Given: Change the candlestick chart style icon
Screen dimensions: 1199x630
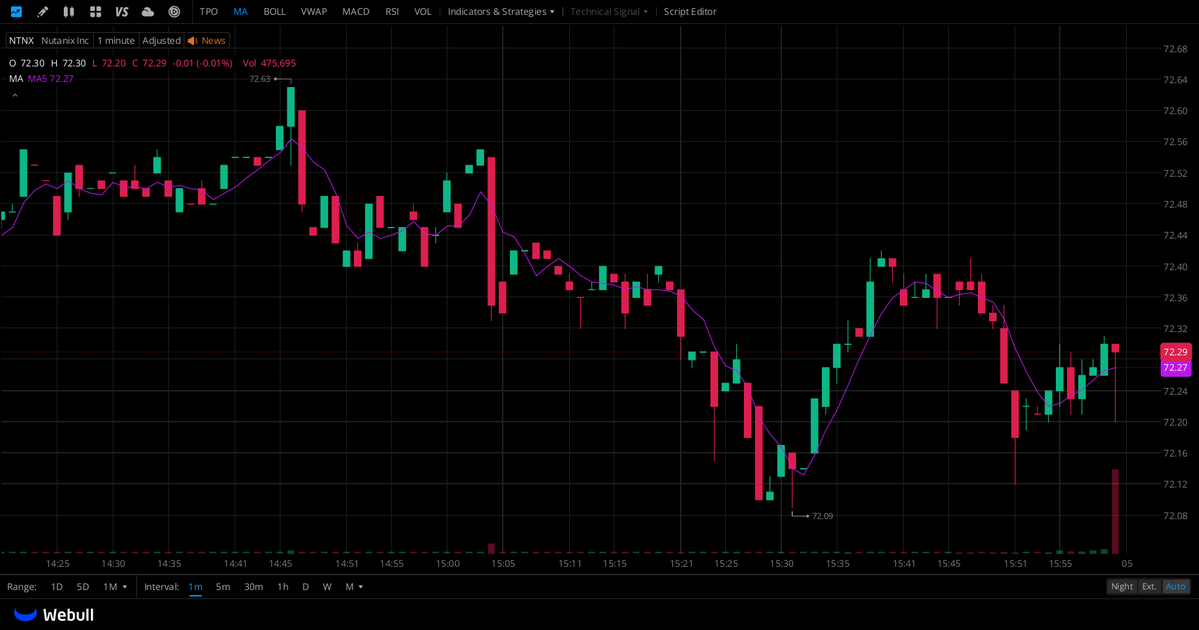Looking at the screenshot, I should click(69, 11).
